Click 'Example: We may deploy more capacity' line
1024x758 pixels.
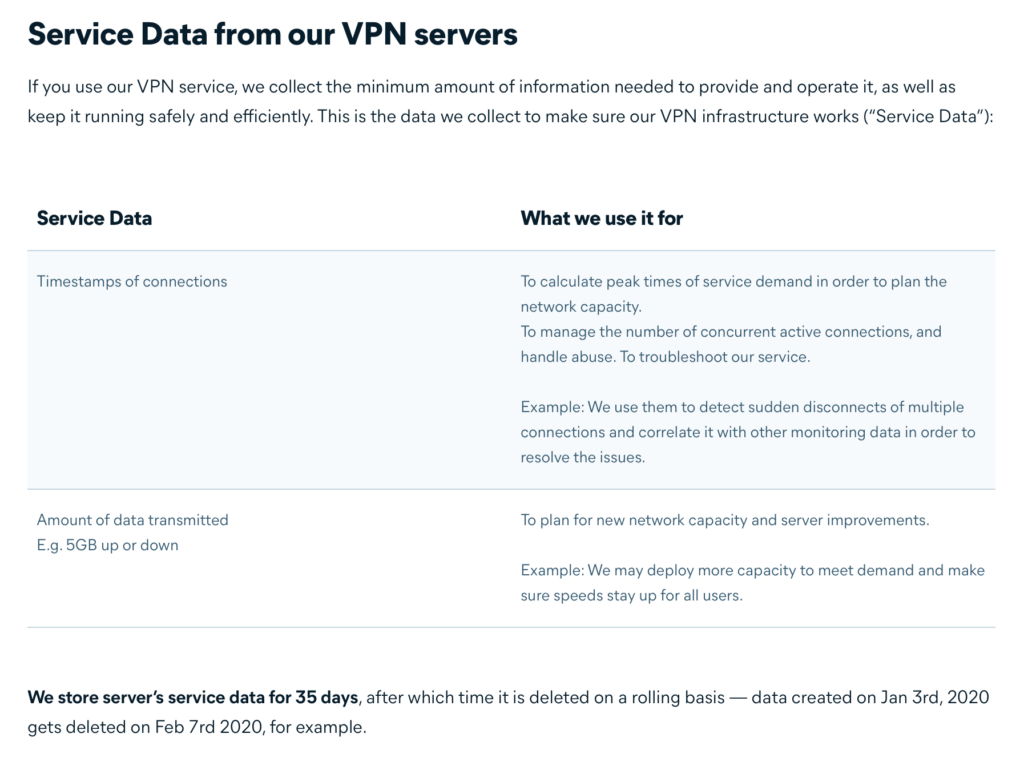(752, 570)
